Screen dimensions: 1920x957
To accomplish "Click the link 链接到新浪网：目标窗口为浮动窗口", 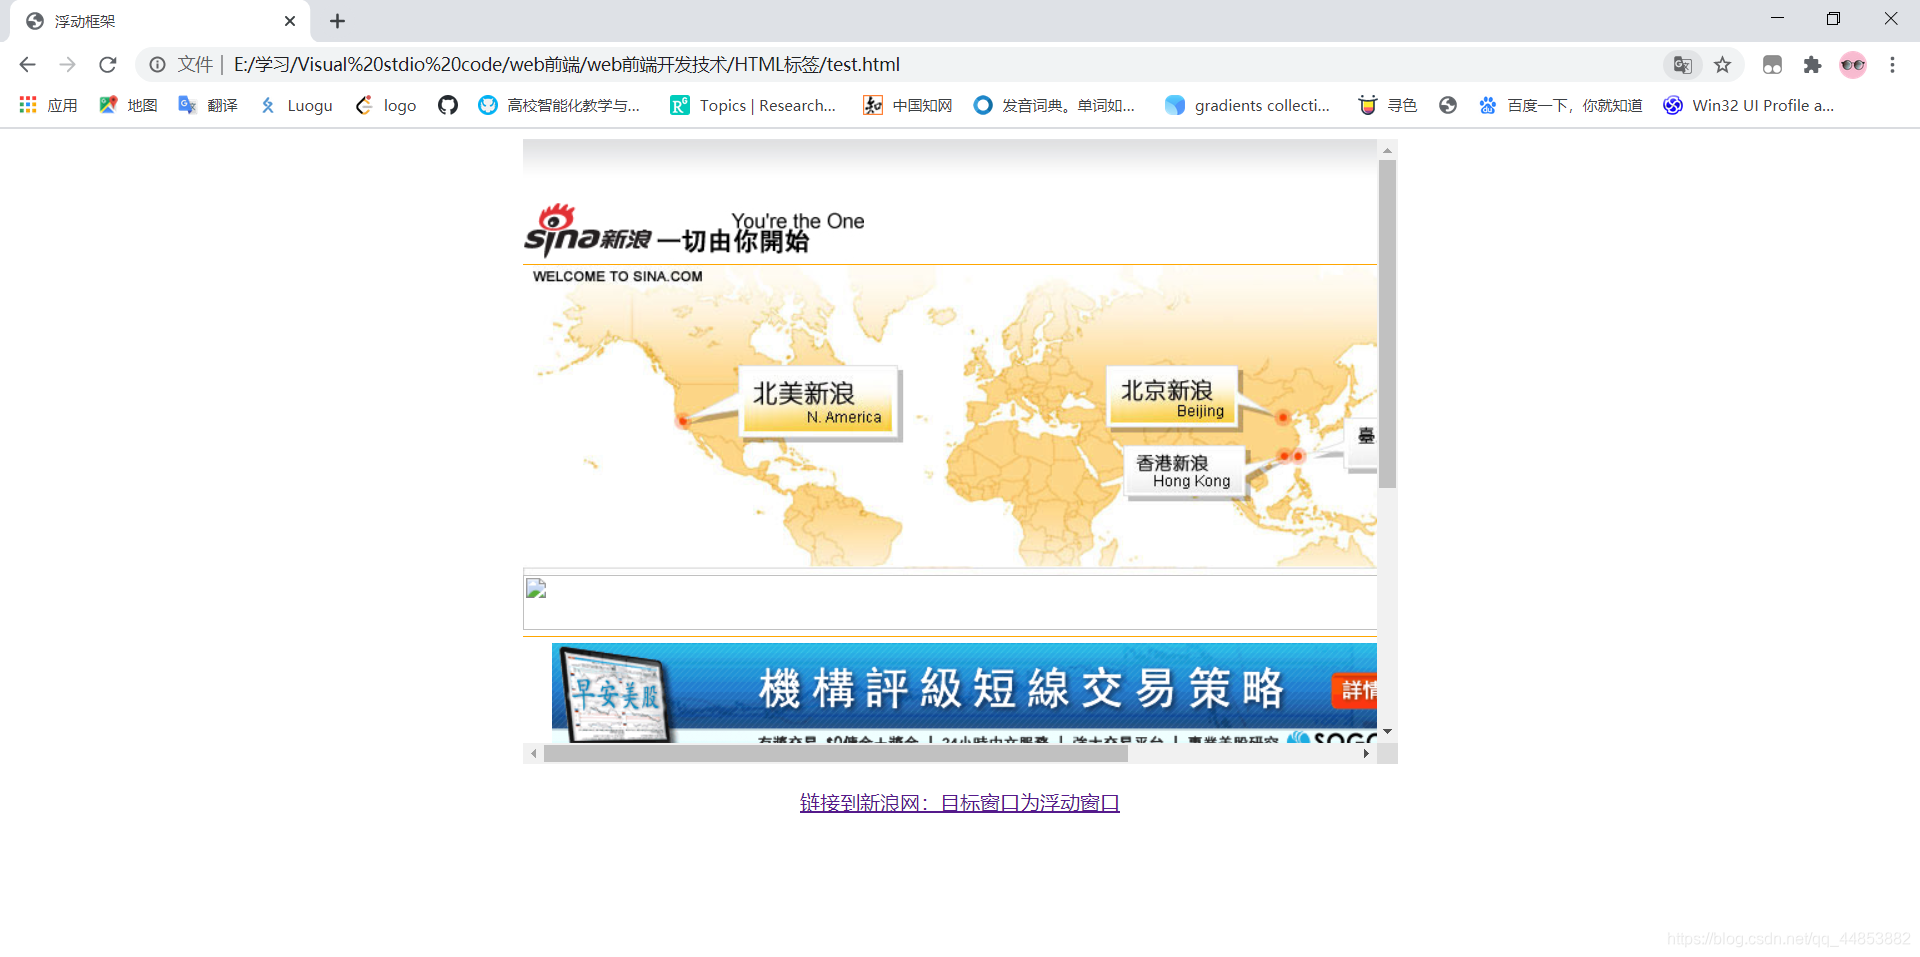I will pos(960,803).
